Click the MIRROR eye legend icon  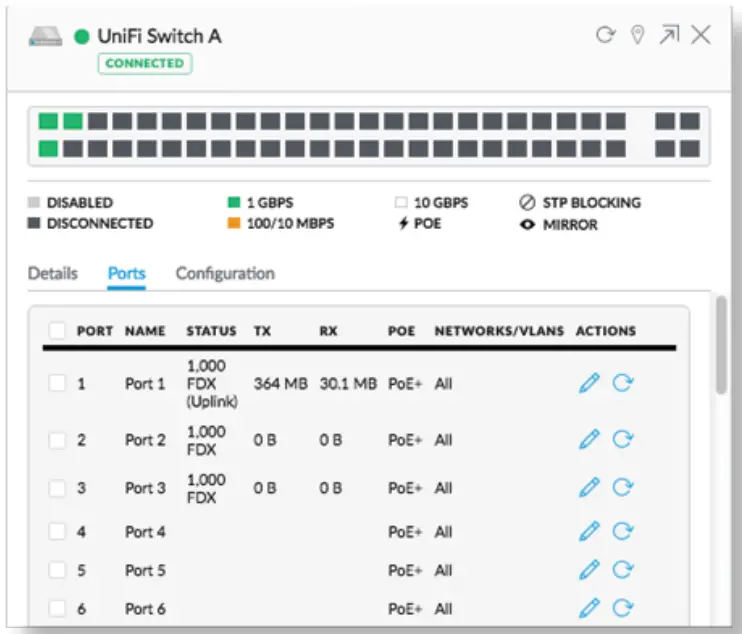coord(527,224)
